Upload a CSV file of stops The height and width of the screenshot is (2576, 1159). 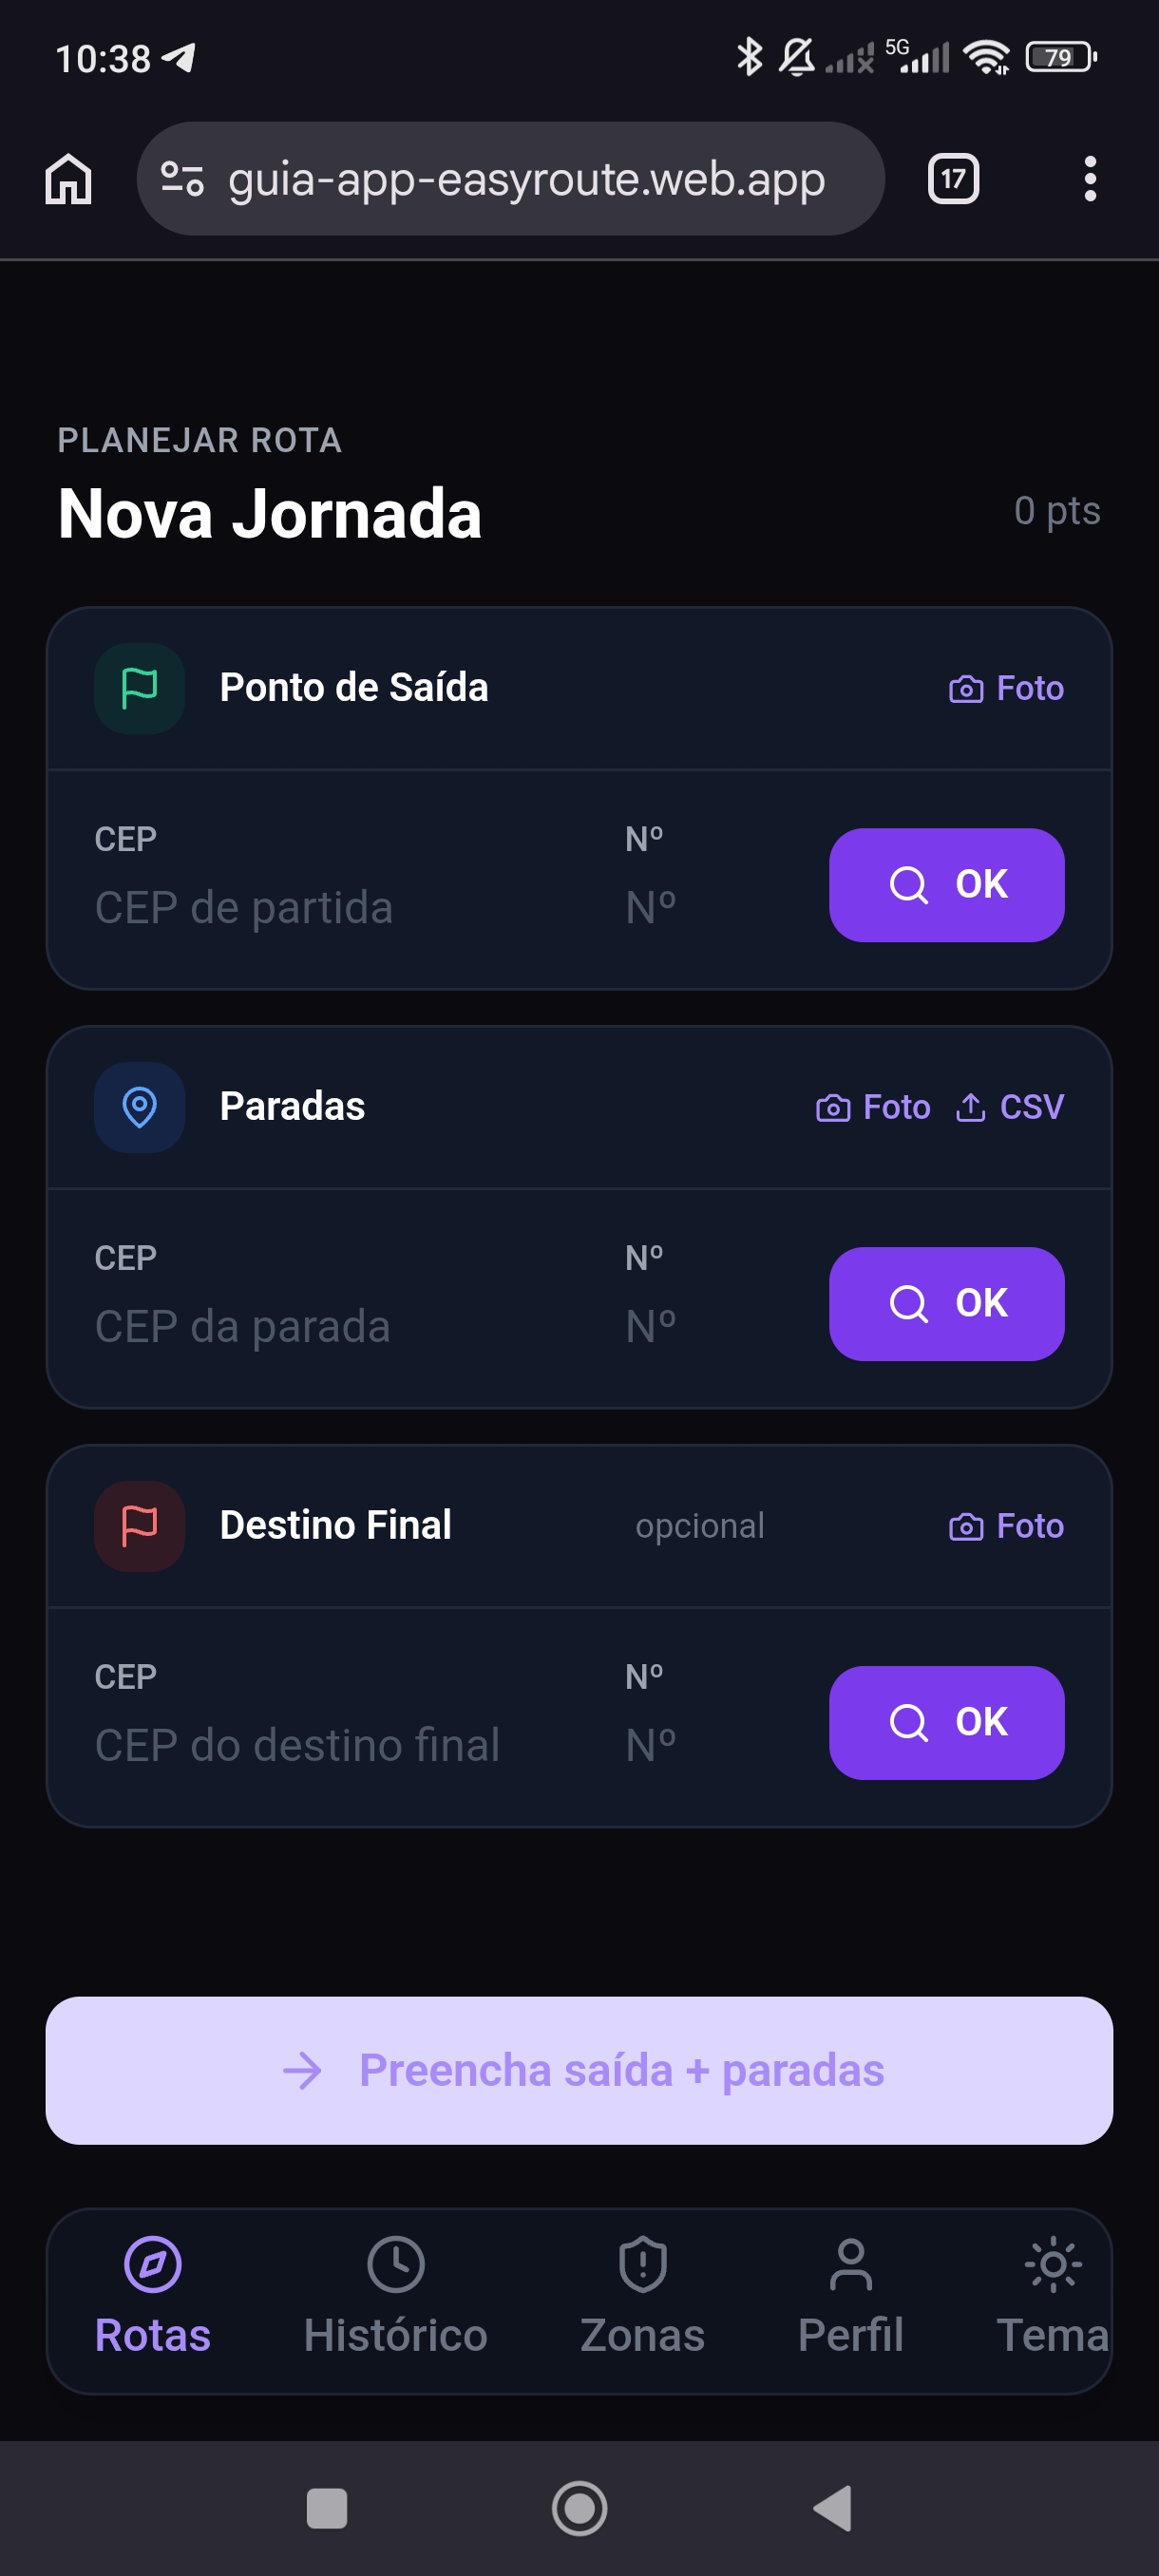1010,1107
